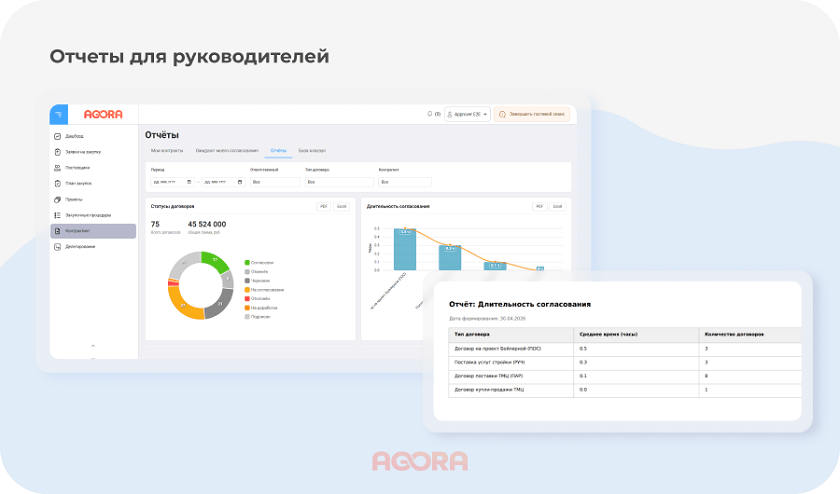Open the Проекты sidebar icon
Viewport: 840px width, 494px height.
(x=57, y=199)
